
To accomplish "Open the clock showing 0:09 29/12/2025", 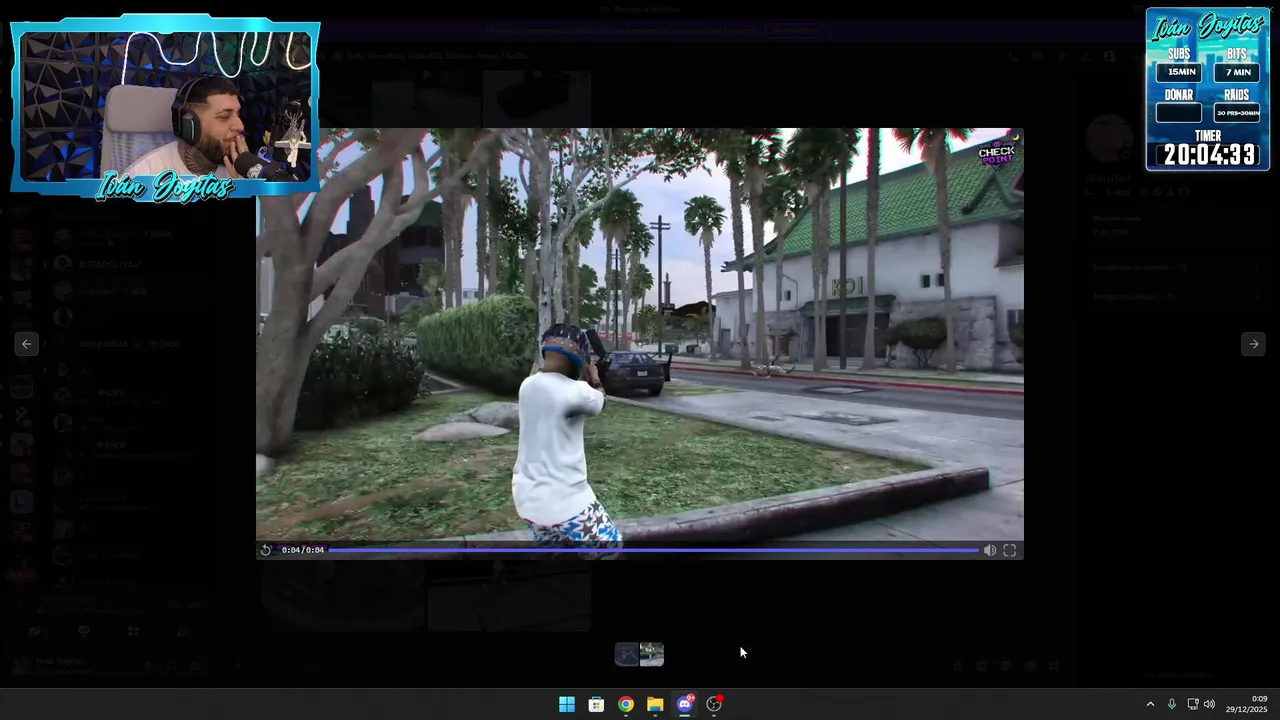I will click(x=1247, y=704).
